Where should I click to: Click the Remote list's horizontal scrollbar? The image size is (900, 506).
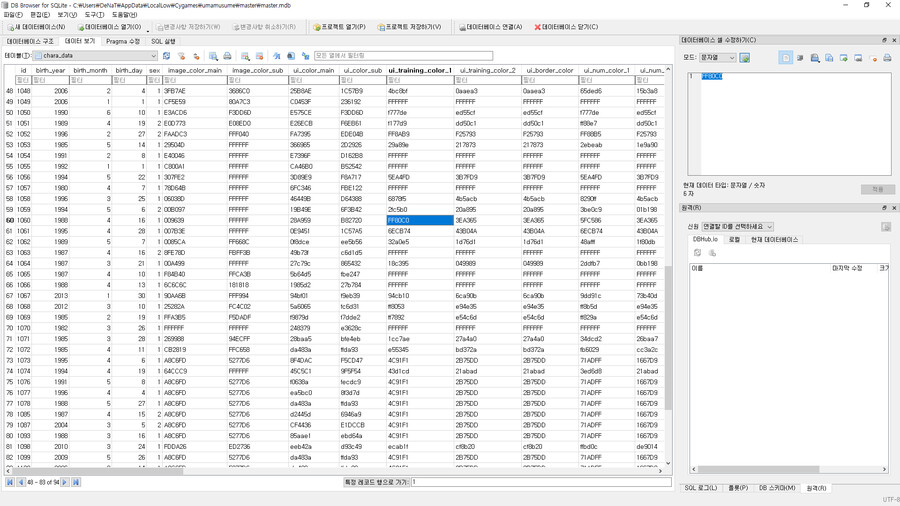click(758, 469)
